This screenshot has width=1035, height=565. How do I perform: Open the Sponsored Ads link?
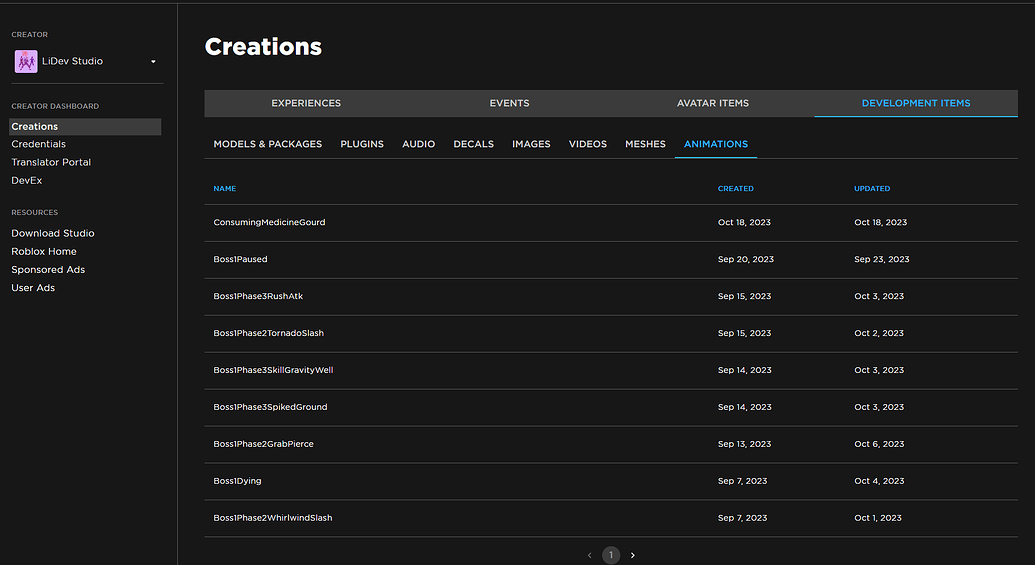[48, 269]
